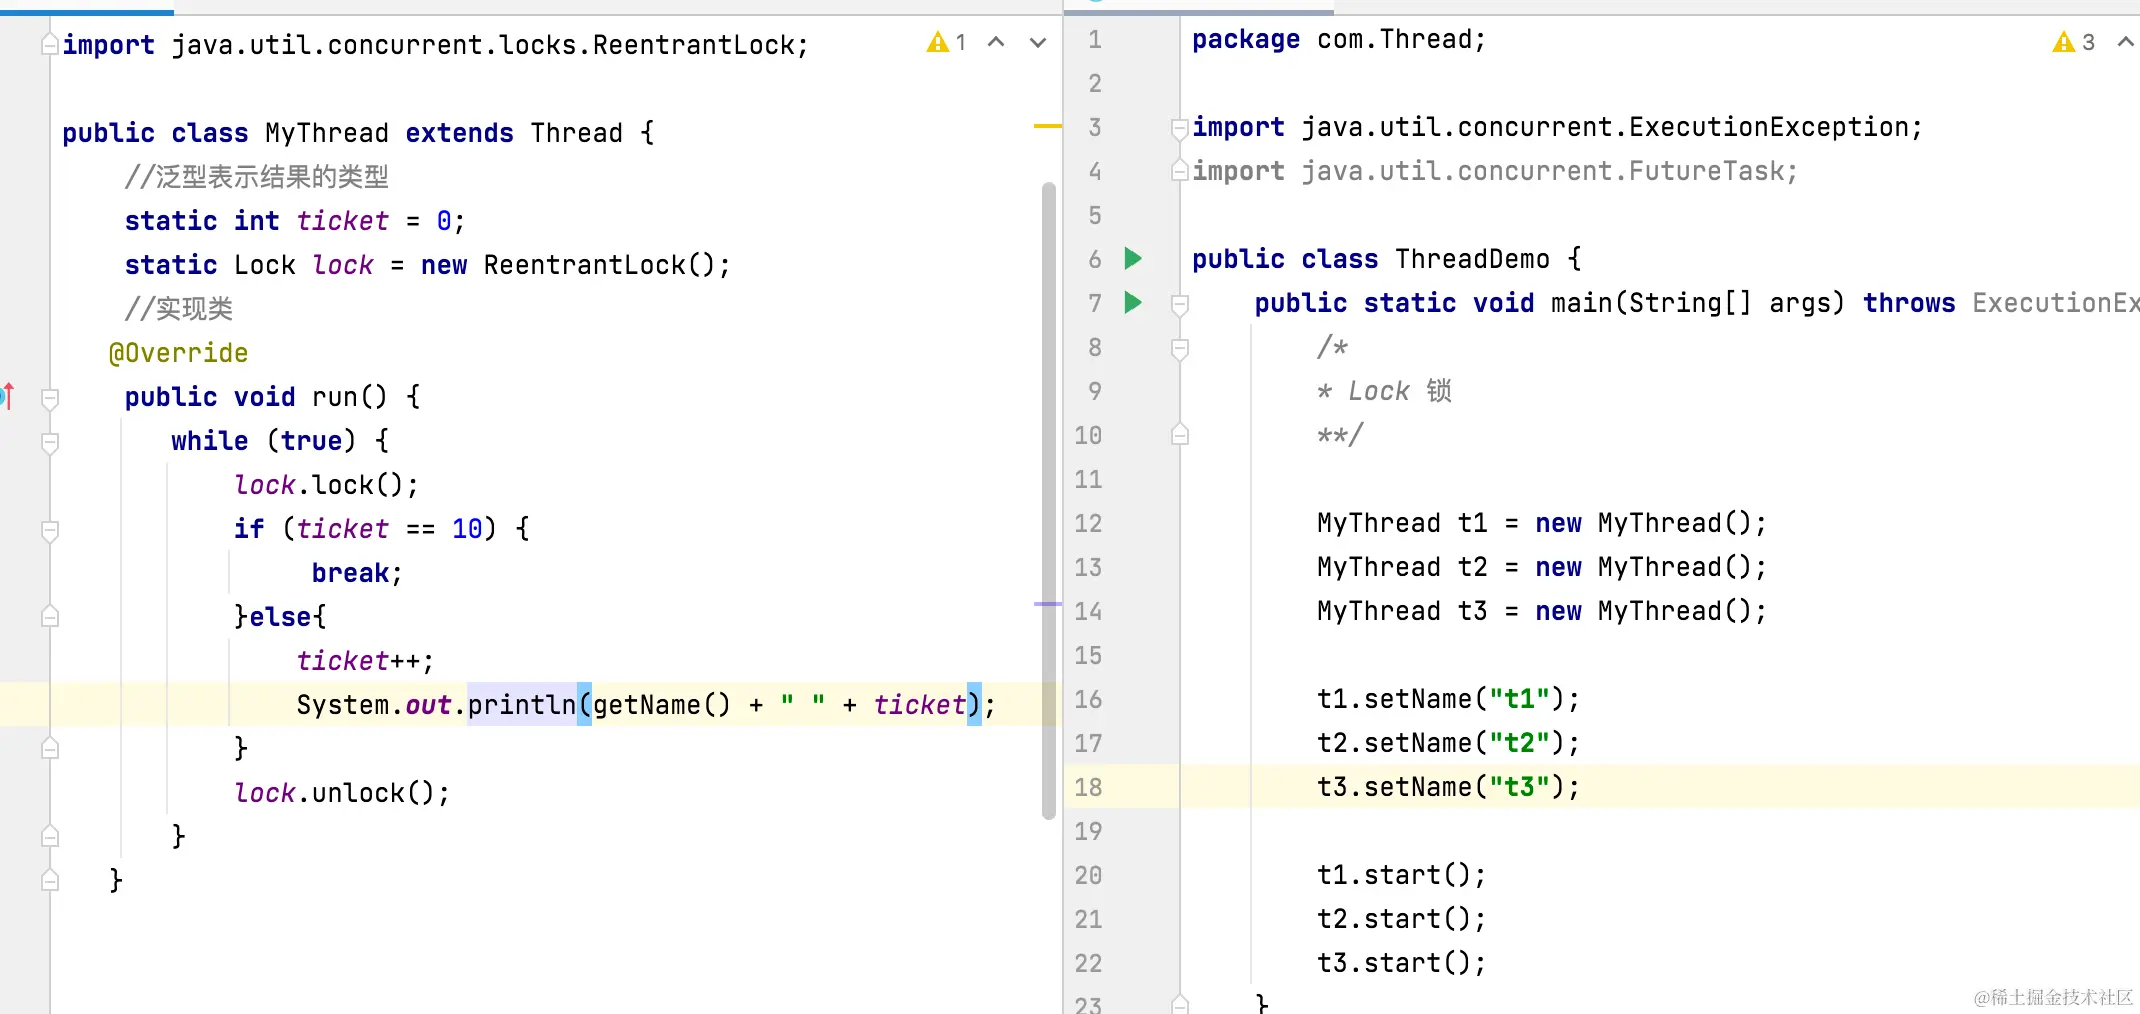Image resolution: width=2140 pixels, height=1014 pixels.
Task: Collapse the fold marker beside 'while (true) {'
Action: click(50, 442)
